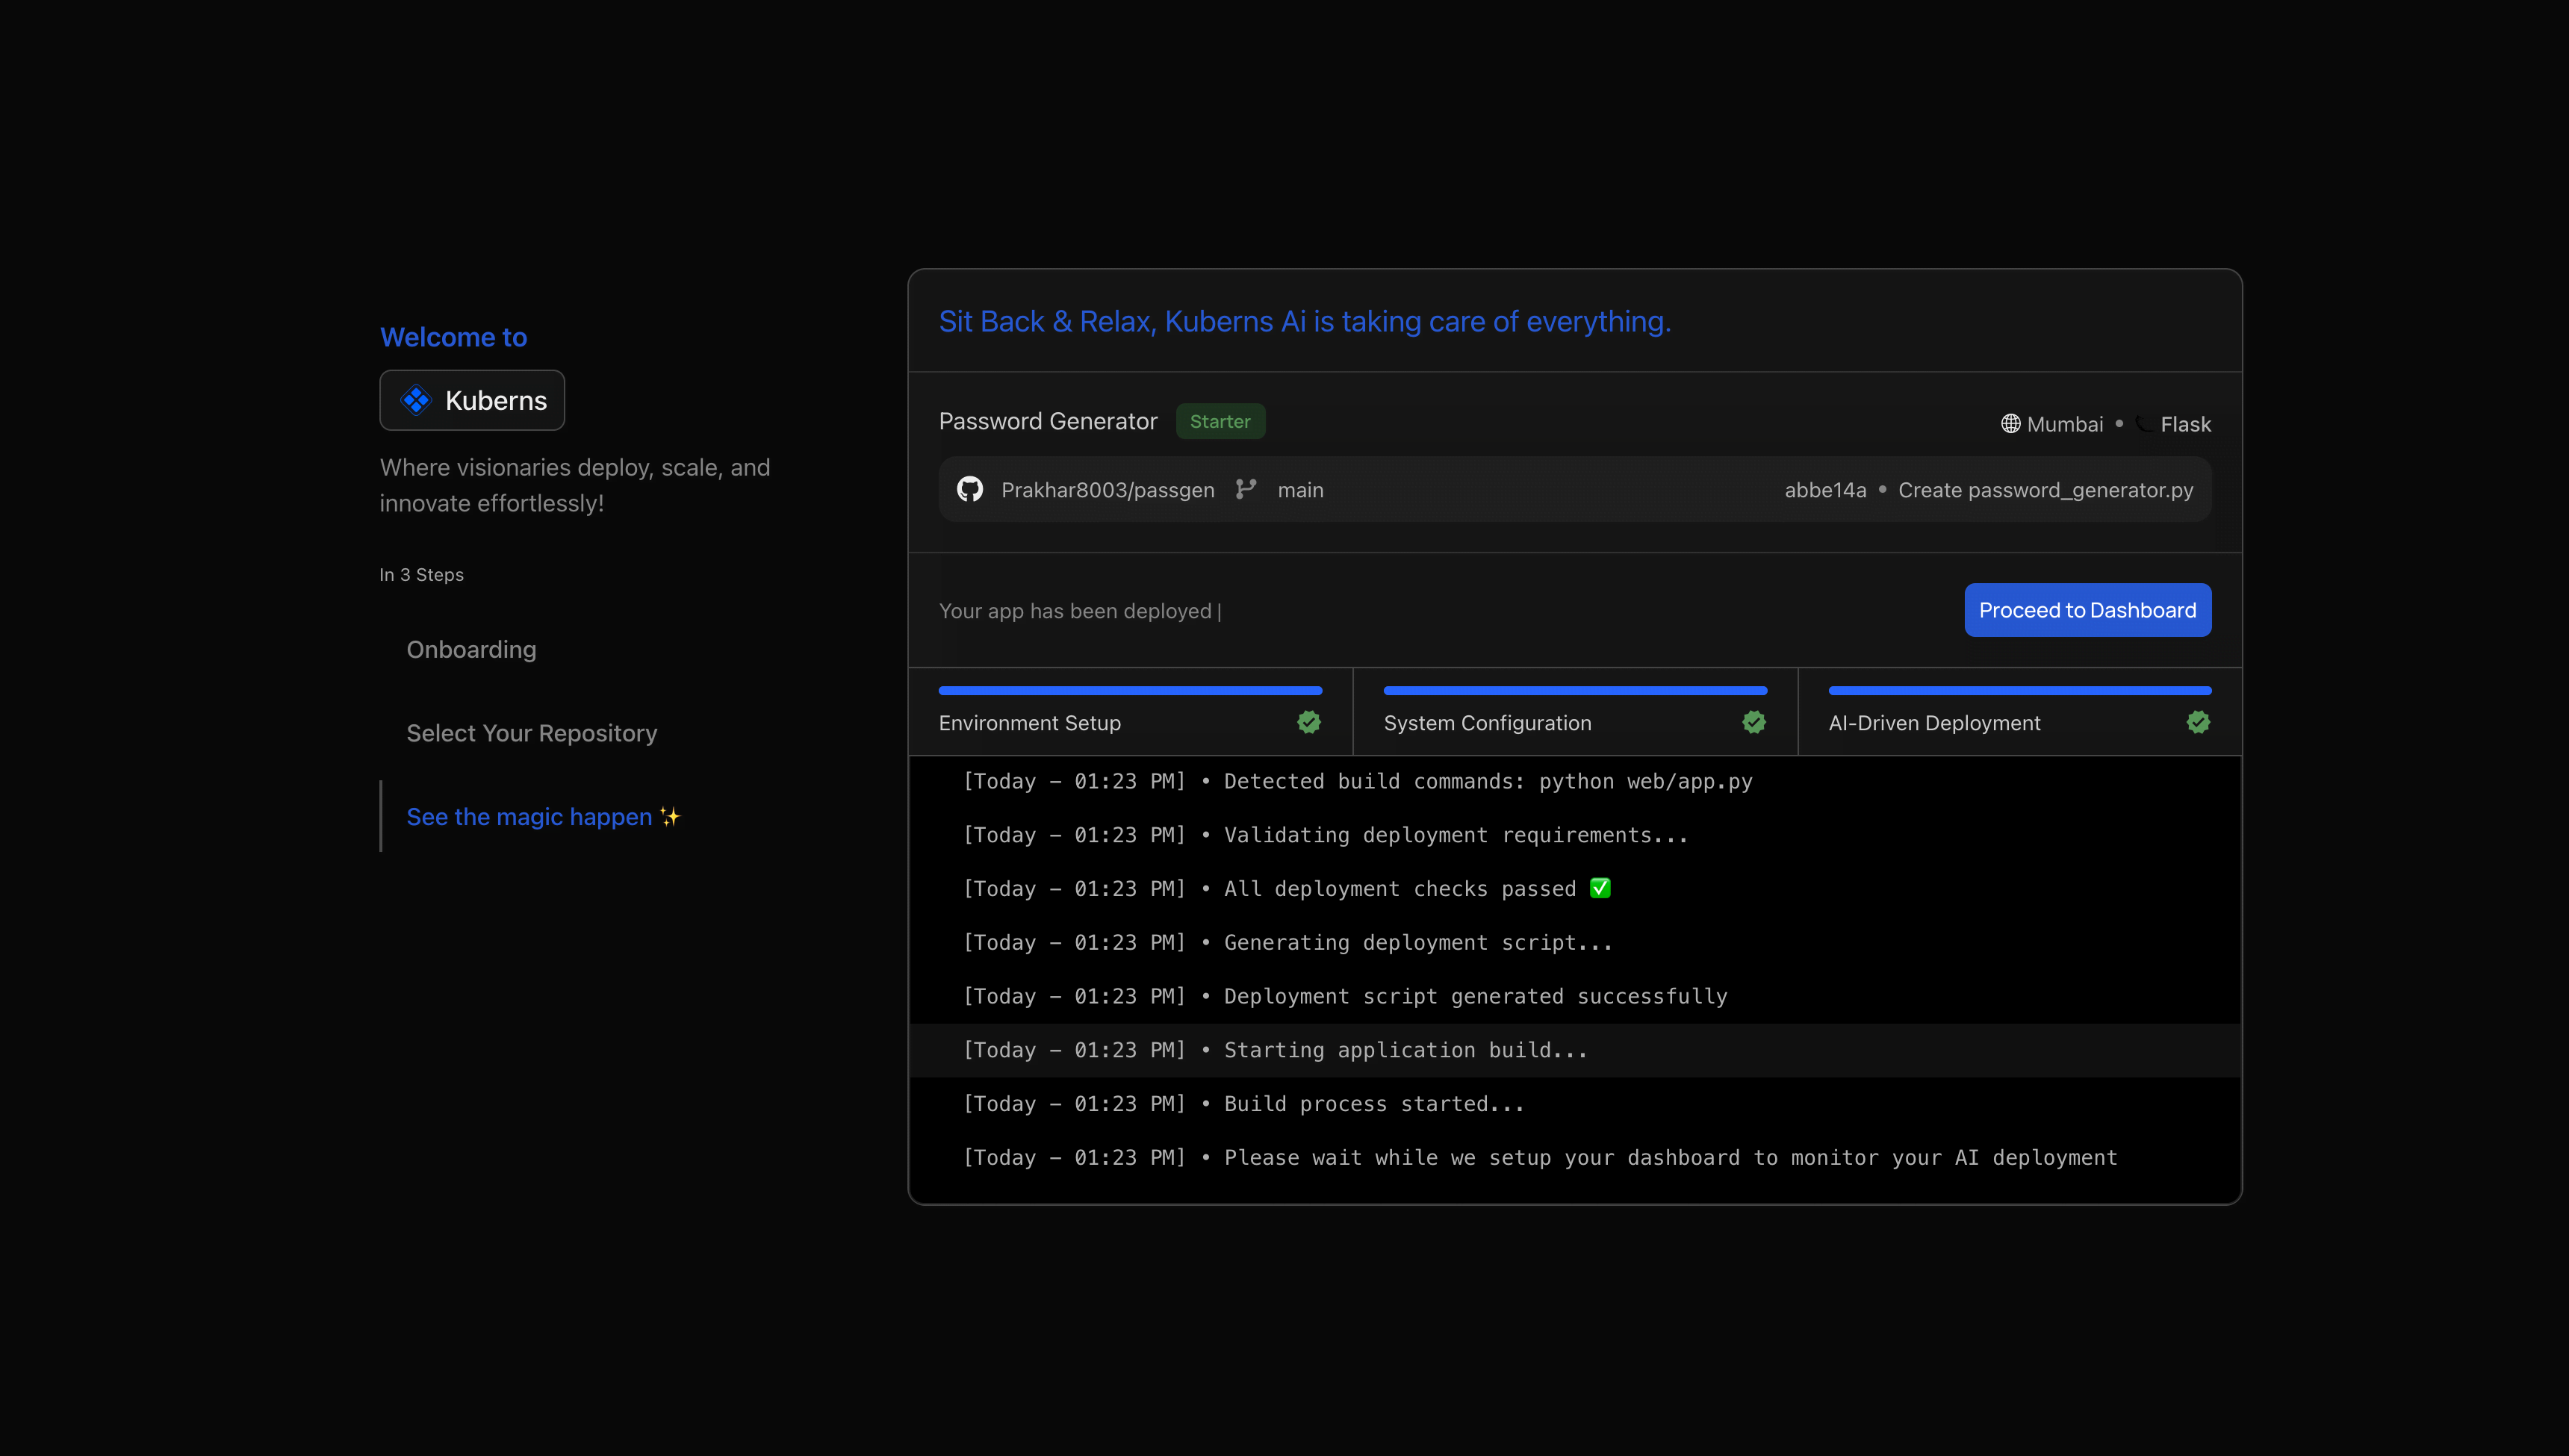Open the main branch selector

click(x=1300, y=489)
